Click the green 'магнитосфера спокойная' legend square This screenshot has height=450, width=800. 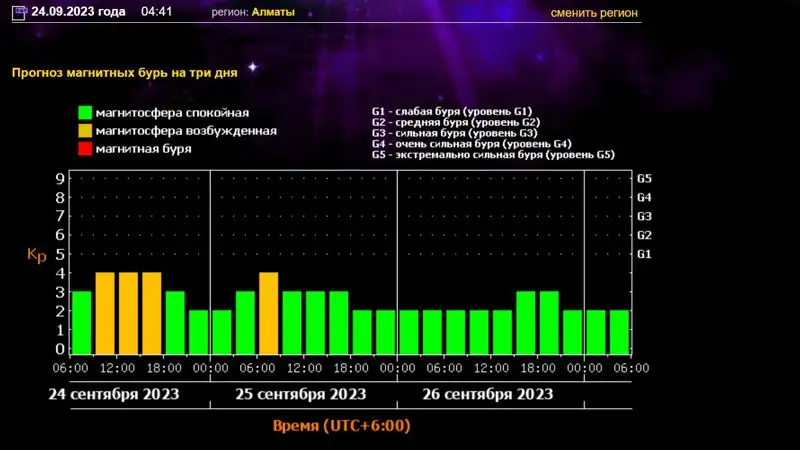[85, 113]
